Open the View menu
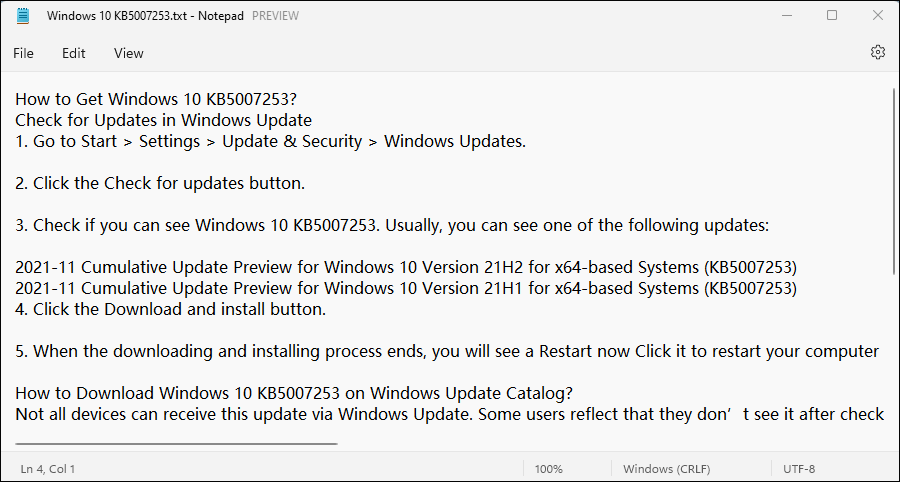Viewport: 900px width, 482px height. [x=128, y=53]
